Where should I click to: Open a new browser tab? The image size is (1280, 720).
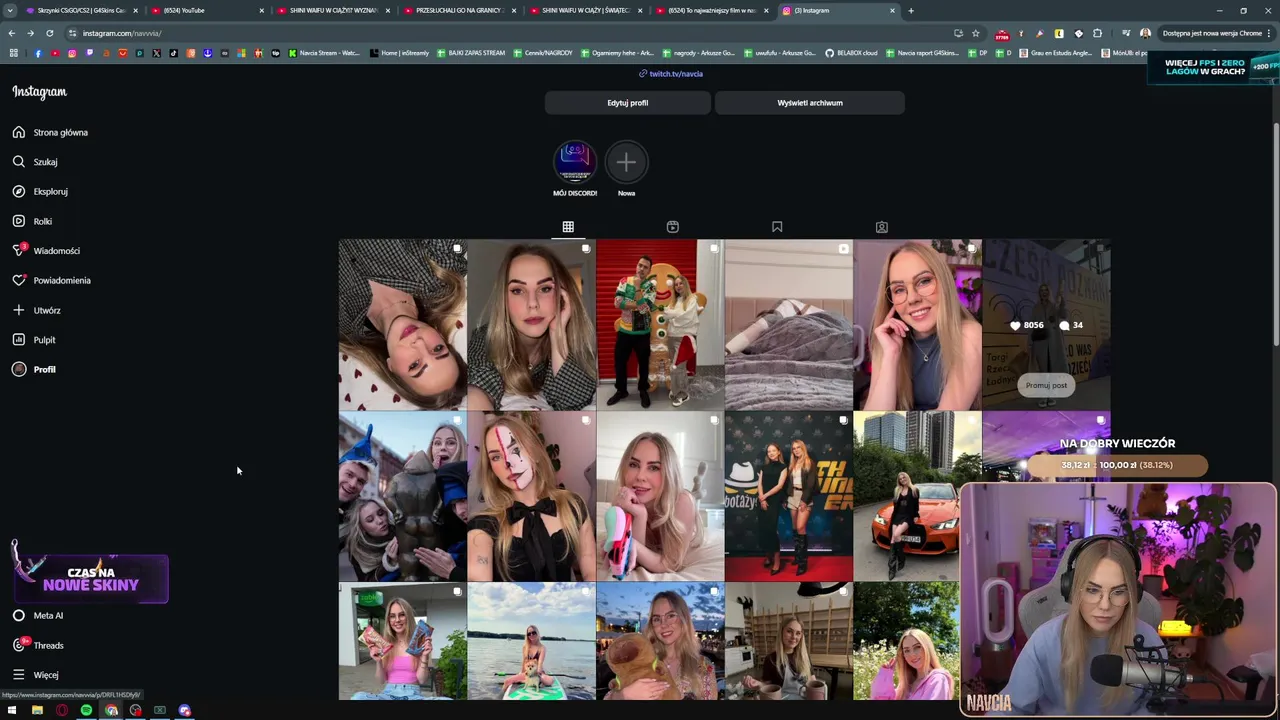pos(911,10)
